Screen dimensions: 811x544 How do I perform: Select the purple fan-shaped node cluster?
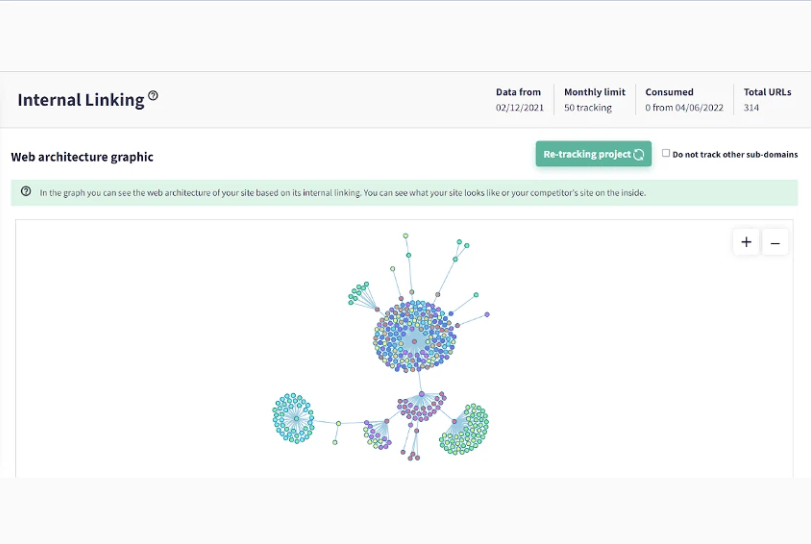[x=421, y=406]
